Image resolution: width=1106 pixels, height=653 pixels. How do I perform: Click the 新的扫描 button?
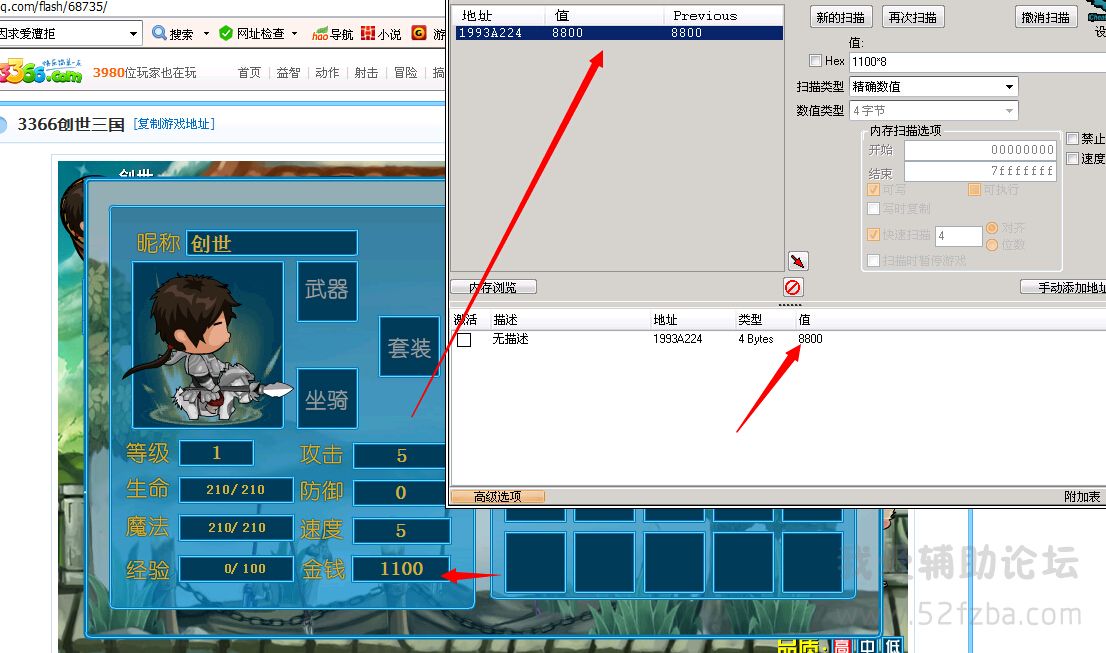[x=841, y=17]
